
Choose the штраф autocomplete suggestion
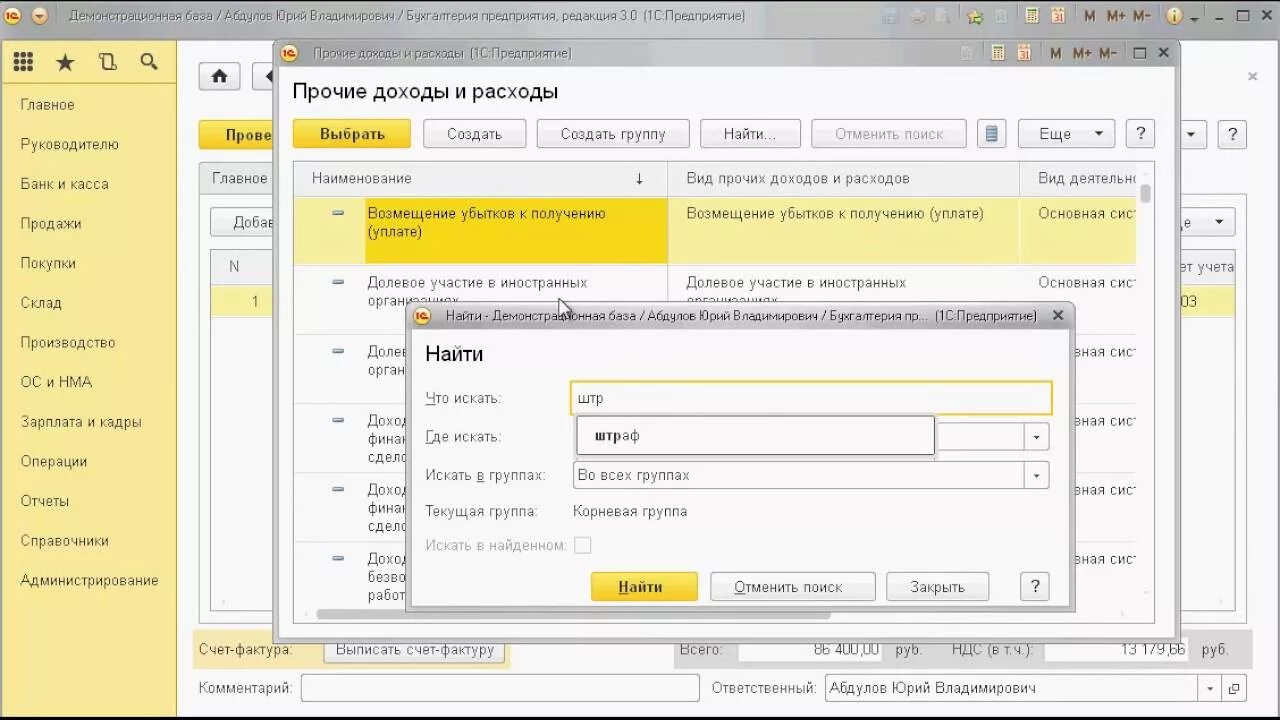[755, 436]
